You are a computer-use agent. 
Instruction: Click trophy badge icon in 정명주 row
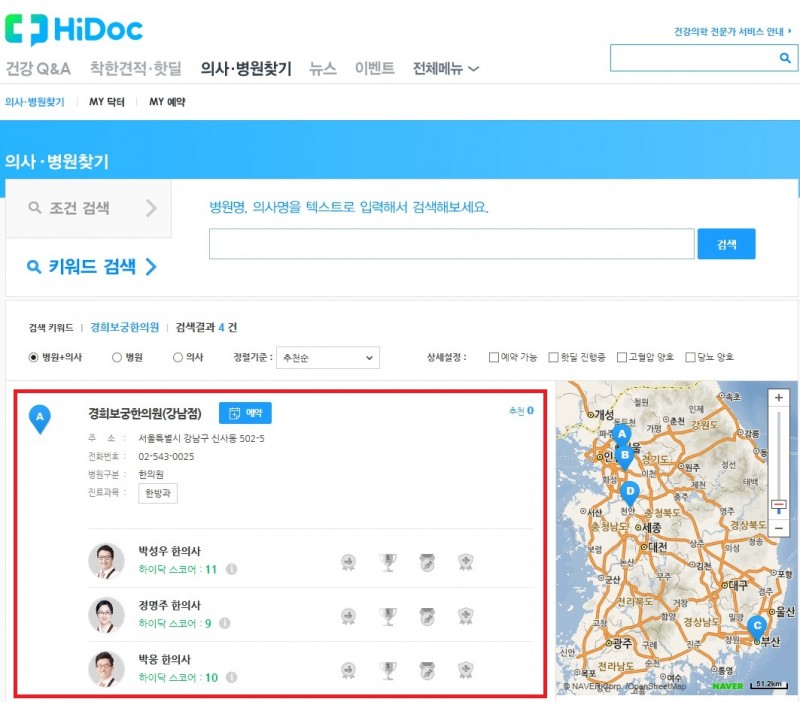(388, 616)
